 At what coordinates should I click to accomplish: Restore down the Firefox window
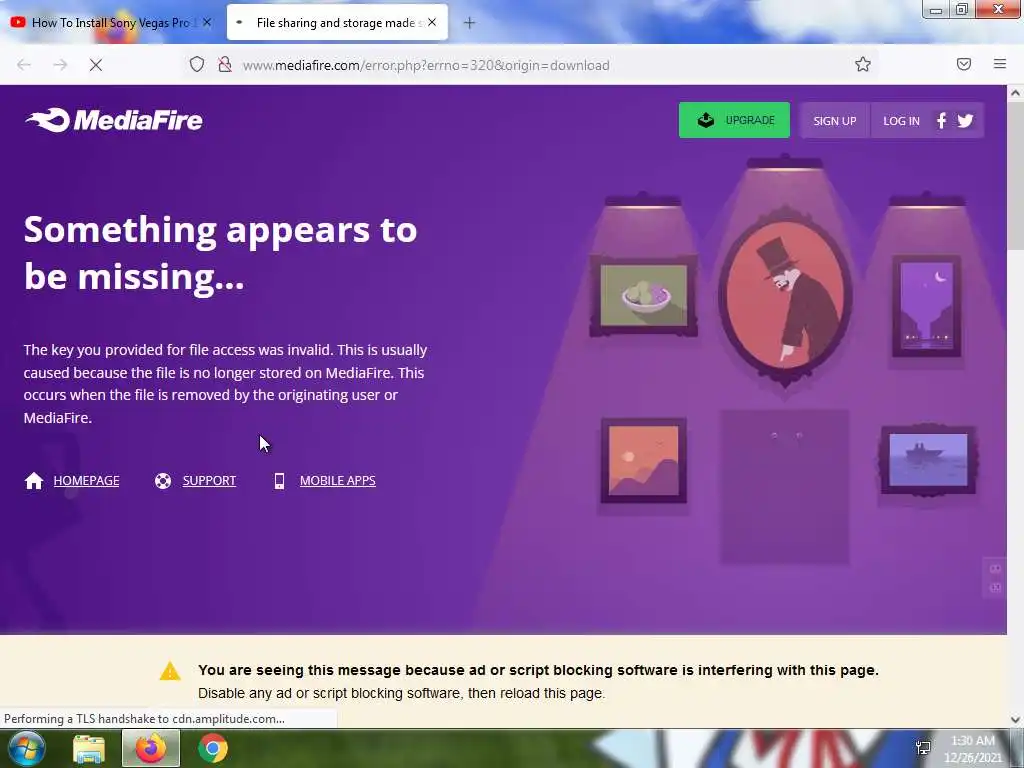coord(962,9)
